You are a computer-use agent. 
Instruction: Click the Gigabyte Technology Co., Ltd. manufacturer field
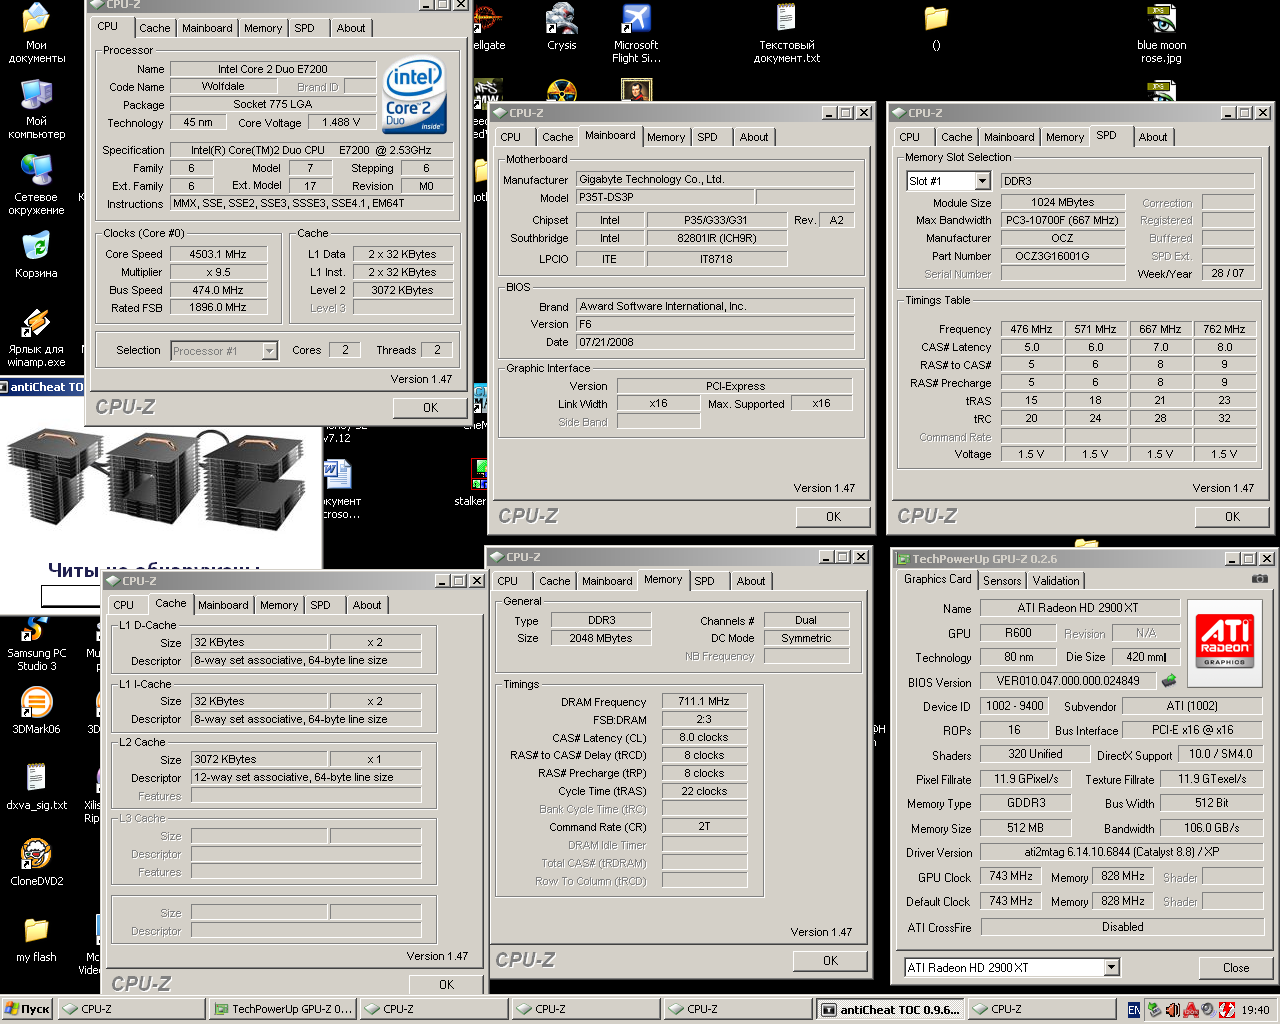(715, 179)
